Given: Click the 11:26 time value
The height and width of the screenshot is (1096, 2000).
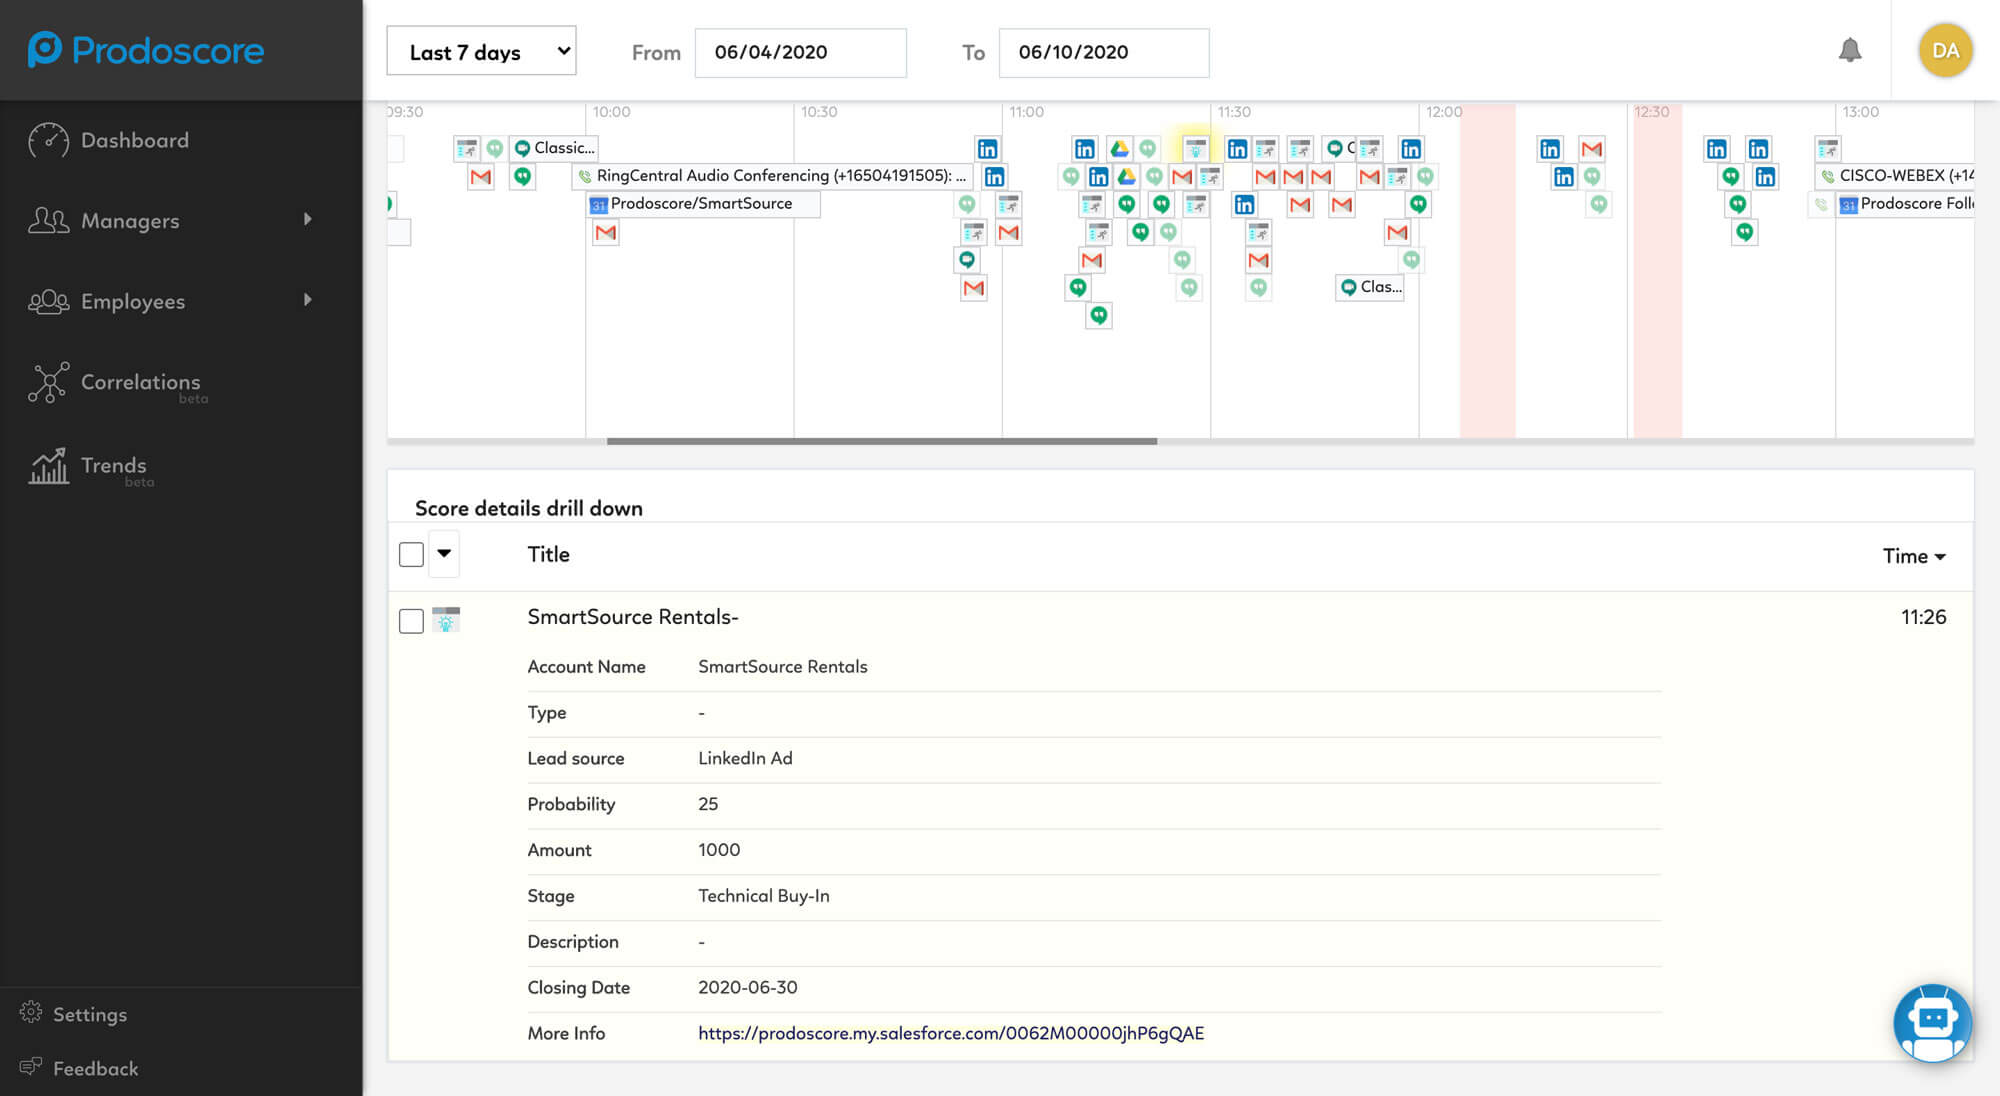Looking at the screenshot, I should coord(1923,617).
